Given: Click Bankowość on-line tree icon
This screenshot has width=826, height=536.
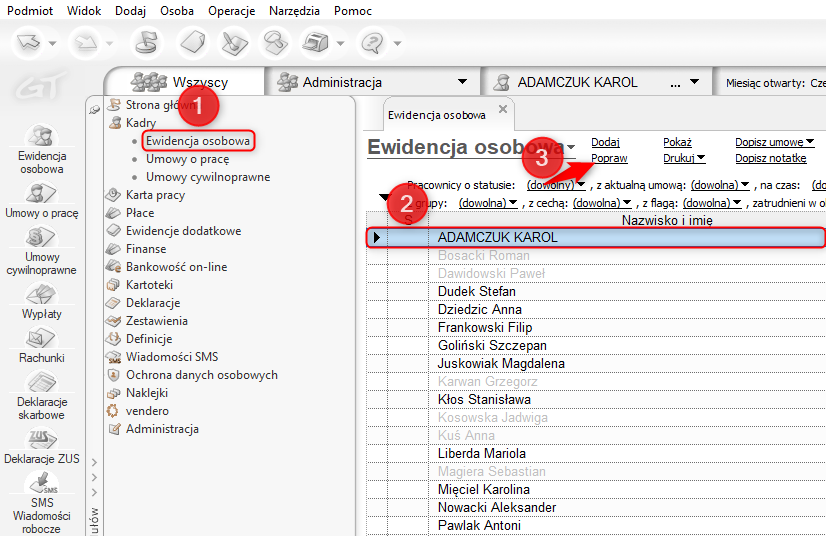Looking at the screenshot, I should point(113,267).
